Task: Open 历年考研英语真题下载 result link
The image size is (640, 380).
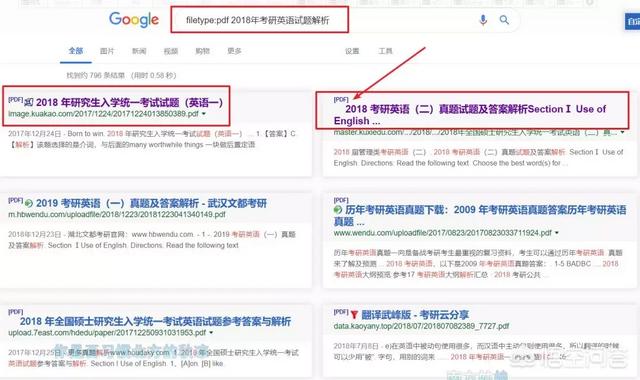Action: pos(480,216)
